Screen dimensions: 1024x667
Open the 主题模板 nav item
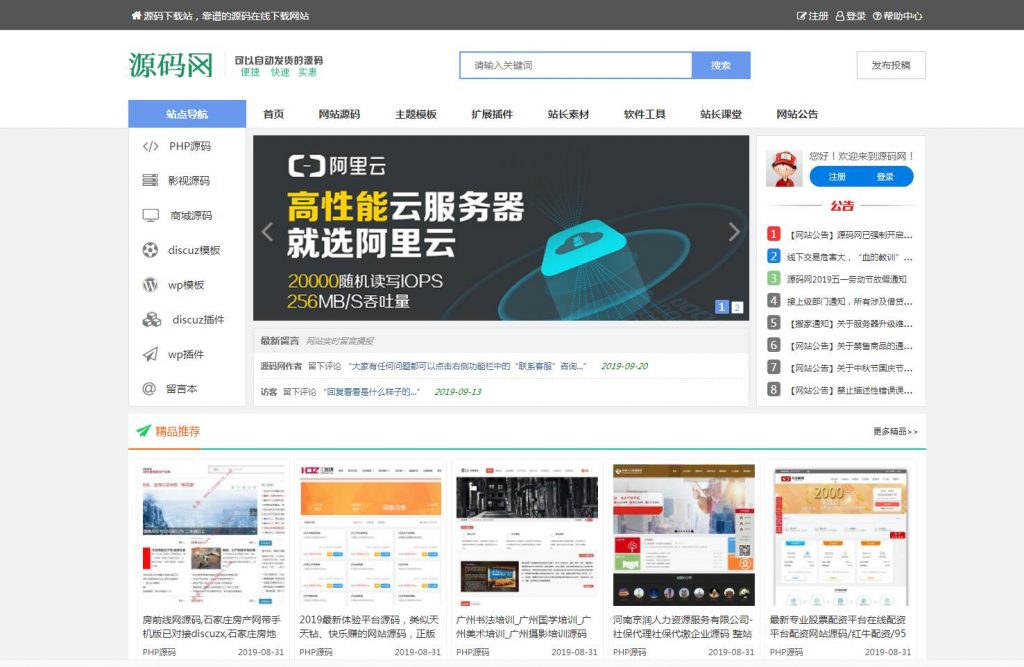[415, 114]
